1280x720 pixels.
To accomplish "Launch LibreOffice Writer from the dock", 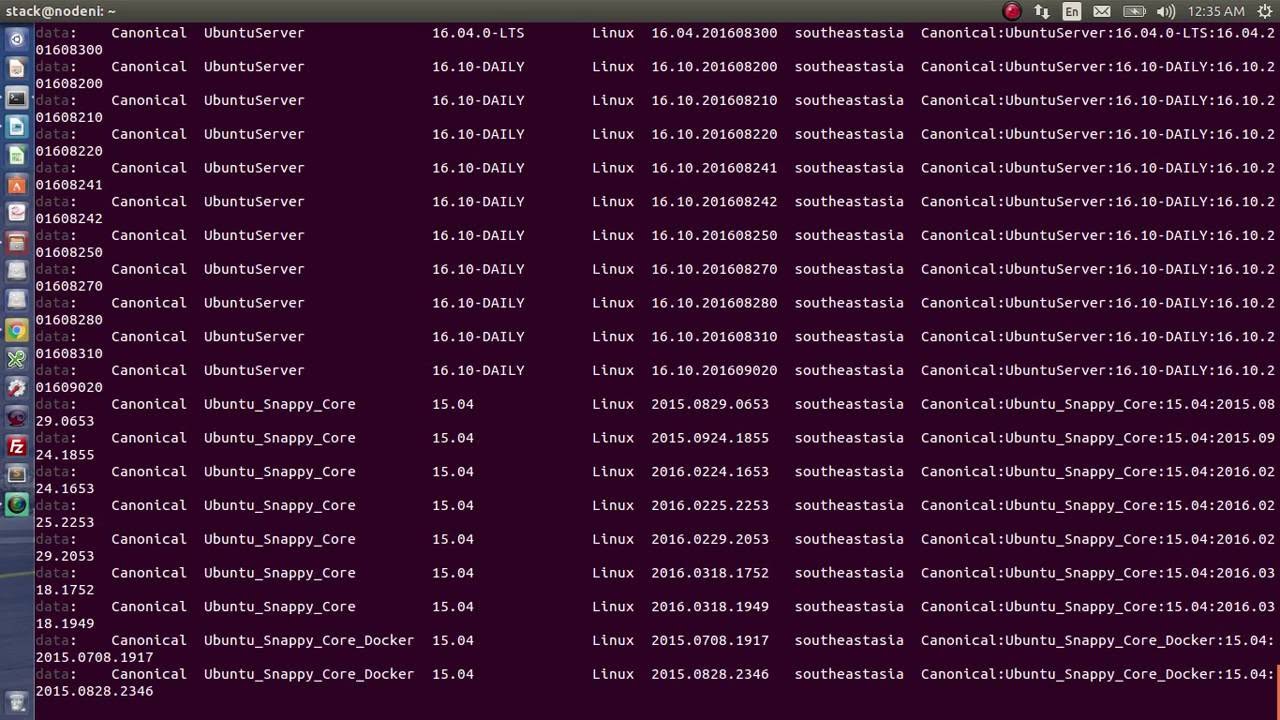I will [x=16, y=127].
